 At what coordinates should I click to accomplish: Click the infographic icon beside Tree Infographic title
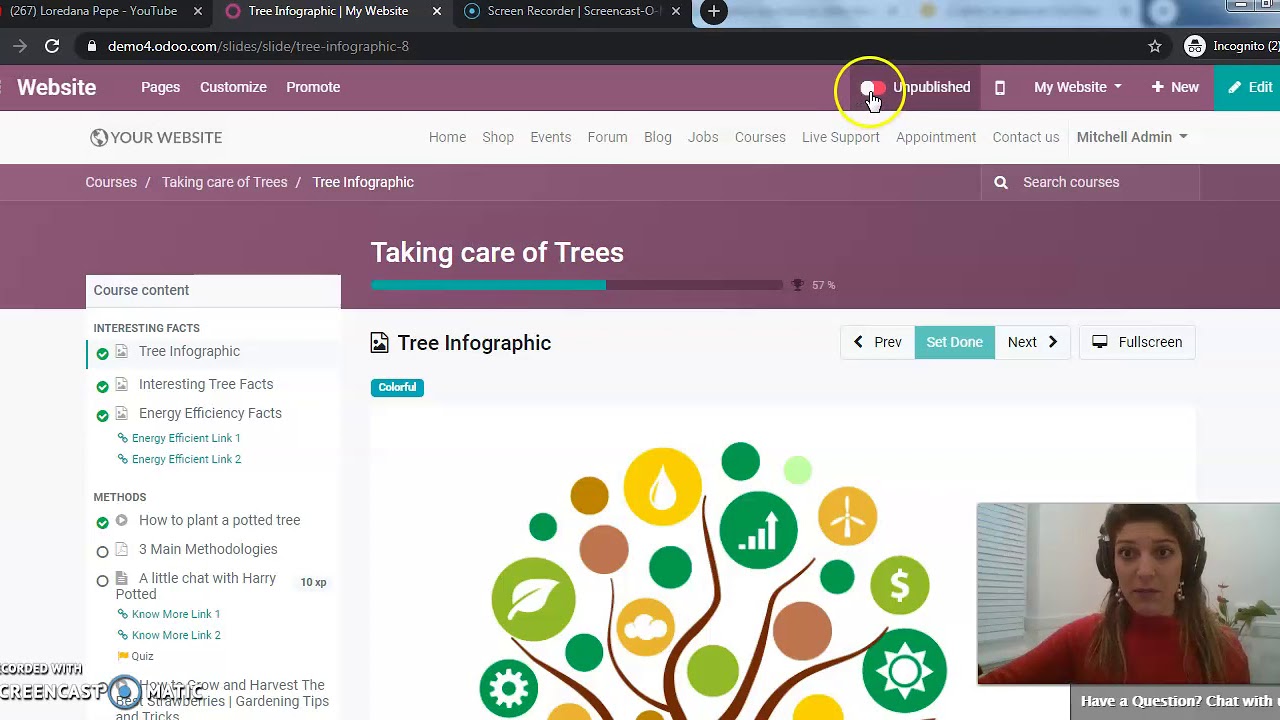click(x=379, y=343)
